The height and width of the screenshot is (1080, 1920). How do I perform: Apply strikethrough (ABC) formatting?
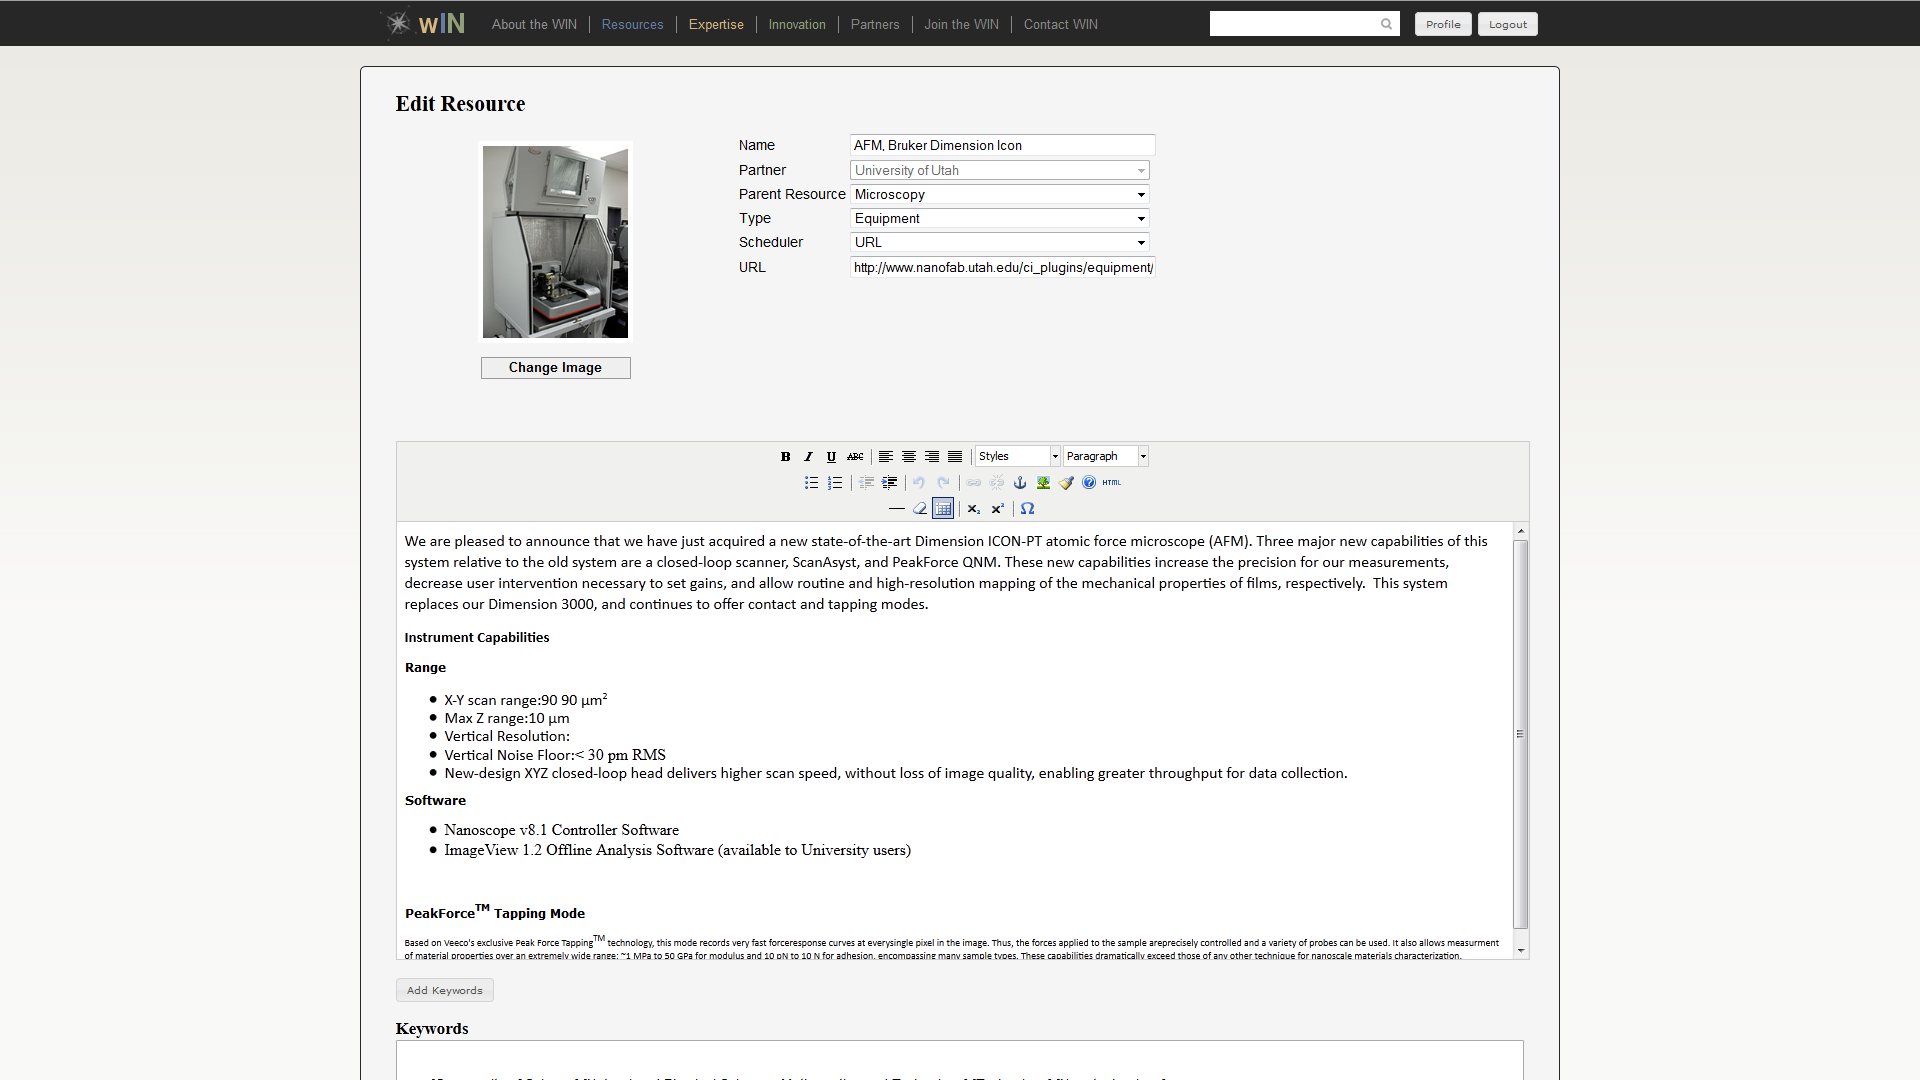tap(855, 457)
